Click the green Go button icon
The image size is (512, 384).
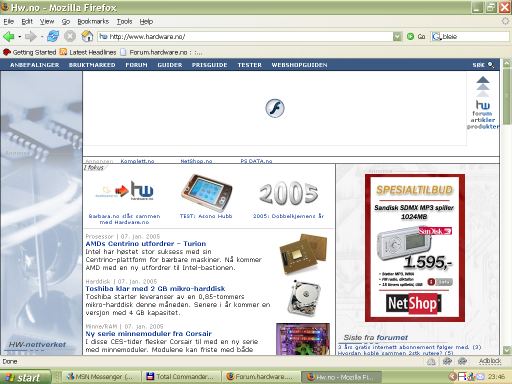411,36
